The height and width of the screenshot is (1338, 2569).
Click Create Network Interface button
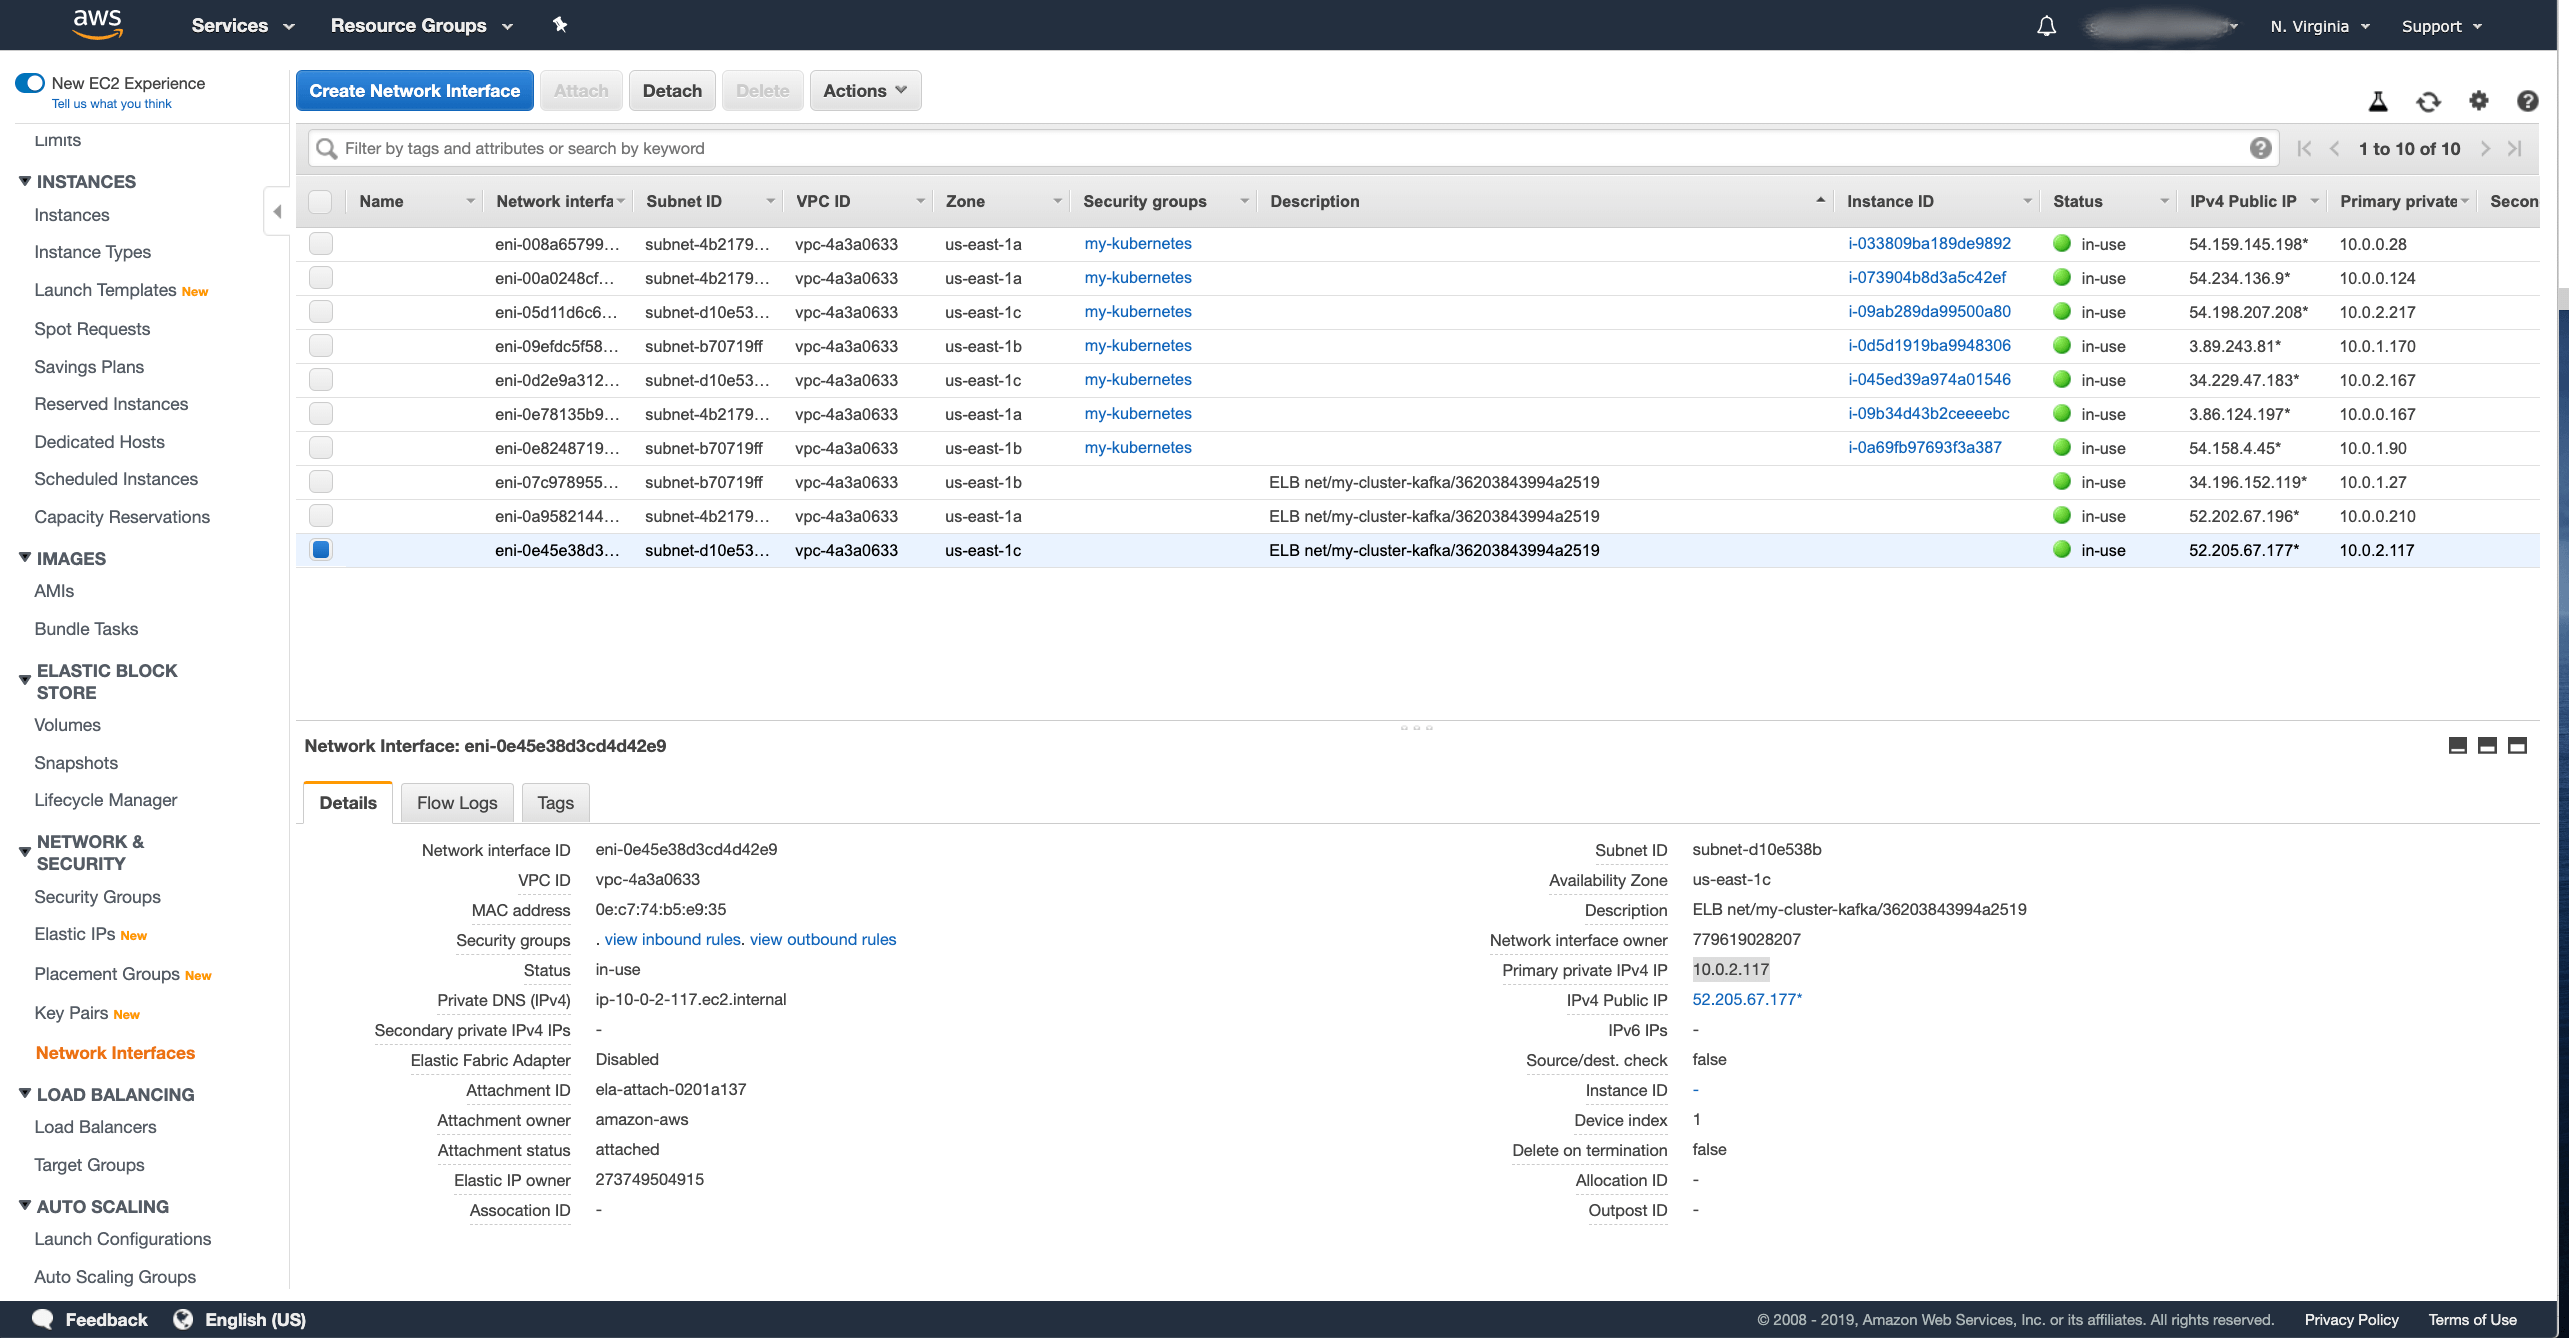[414, 90]
